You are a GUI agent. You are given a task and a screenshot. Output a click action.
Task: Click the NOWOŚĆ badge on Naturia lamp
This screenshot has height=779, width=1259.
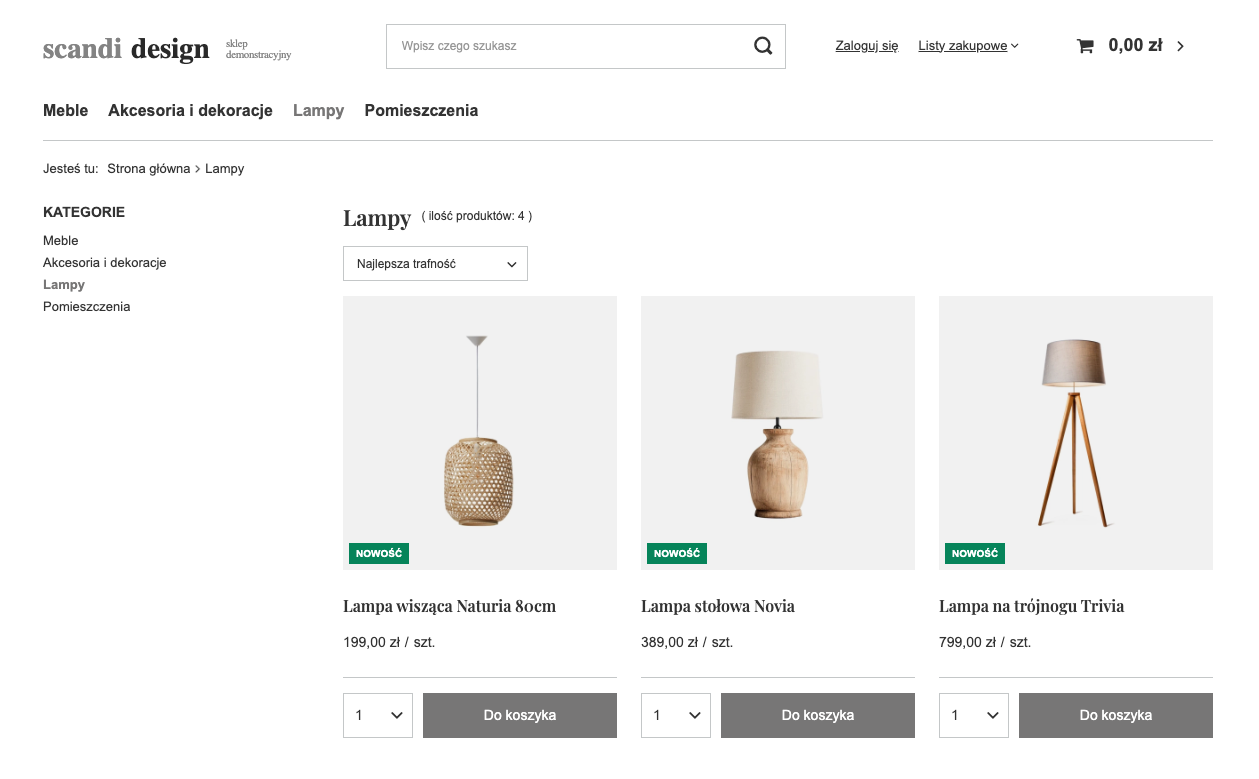379,553
